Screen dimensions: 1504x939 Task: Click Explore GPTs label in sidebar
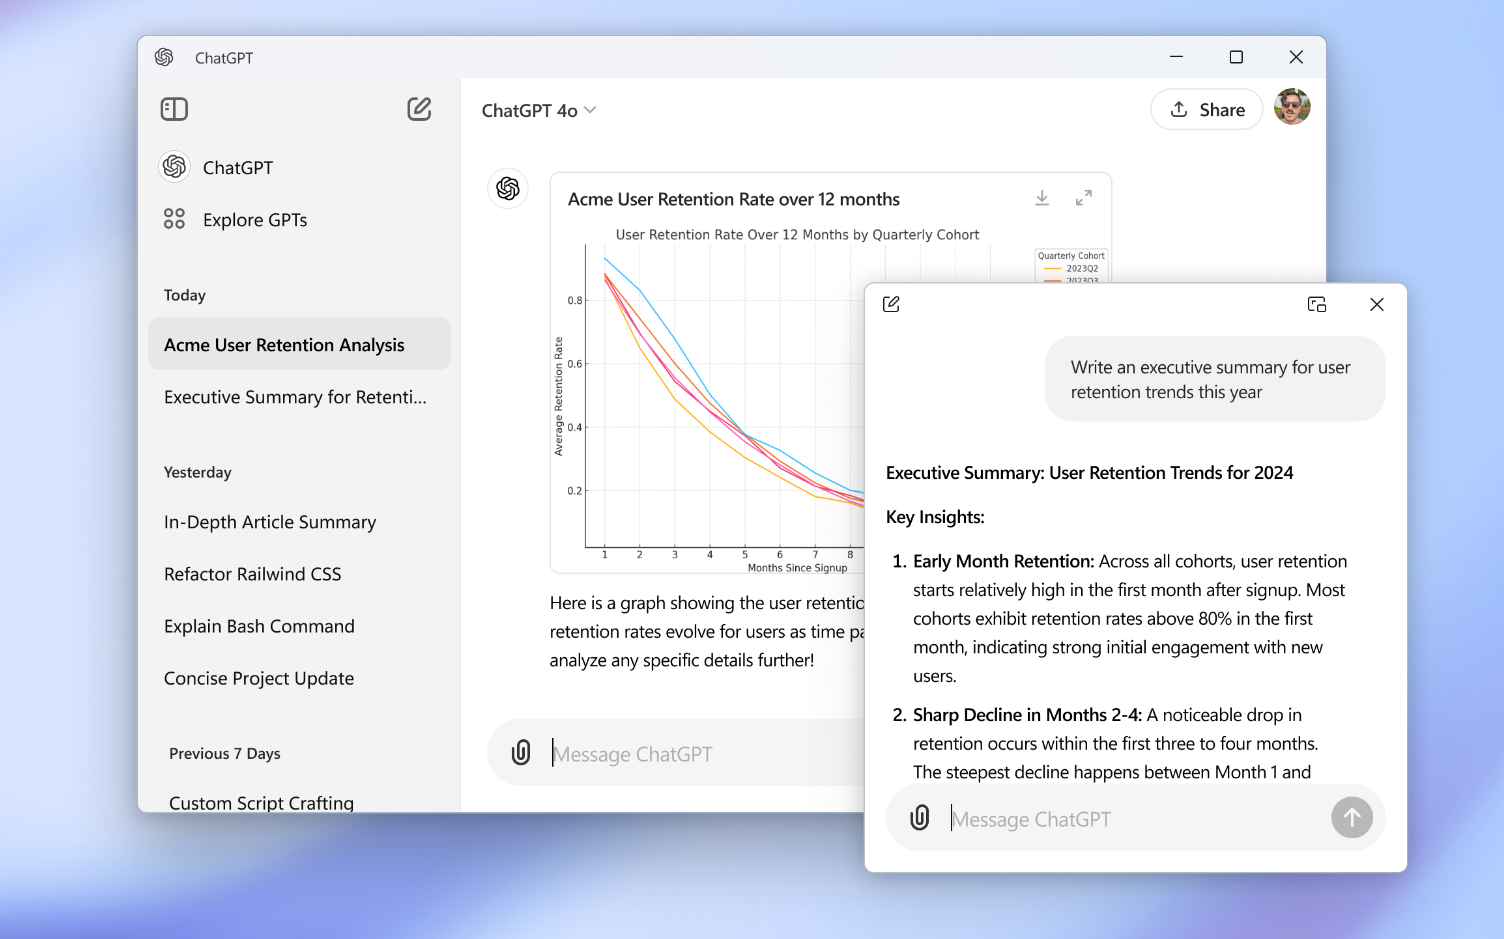point(255,220)
